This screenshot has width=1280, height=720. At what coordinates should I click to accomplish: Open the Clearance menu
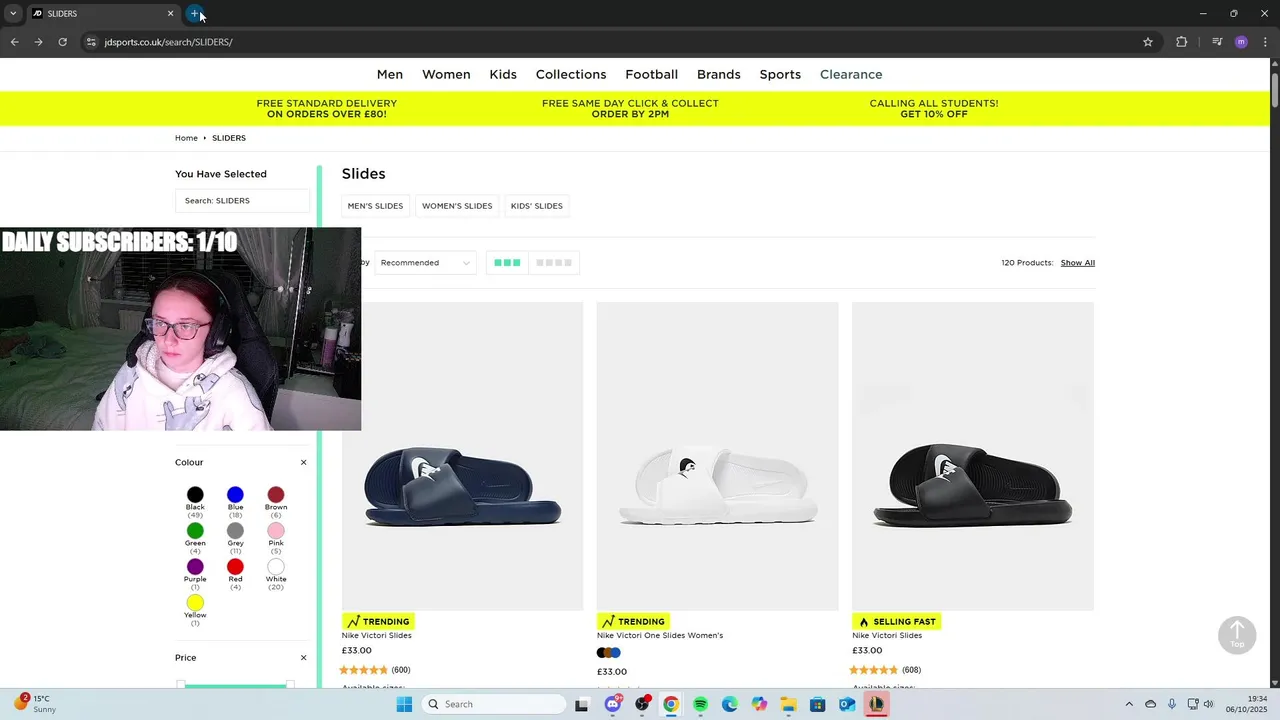click(851, 75)
